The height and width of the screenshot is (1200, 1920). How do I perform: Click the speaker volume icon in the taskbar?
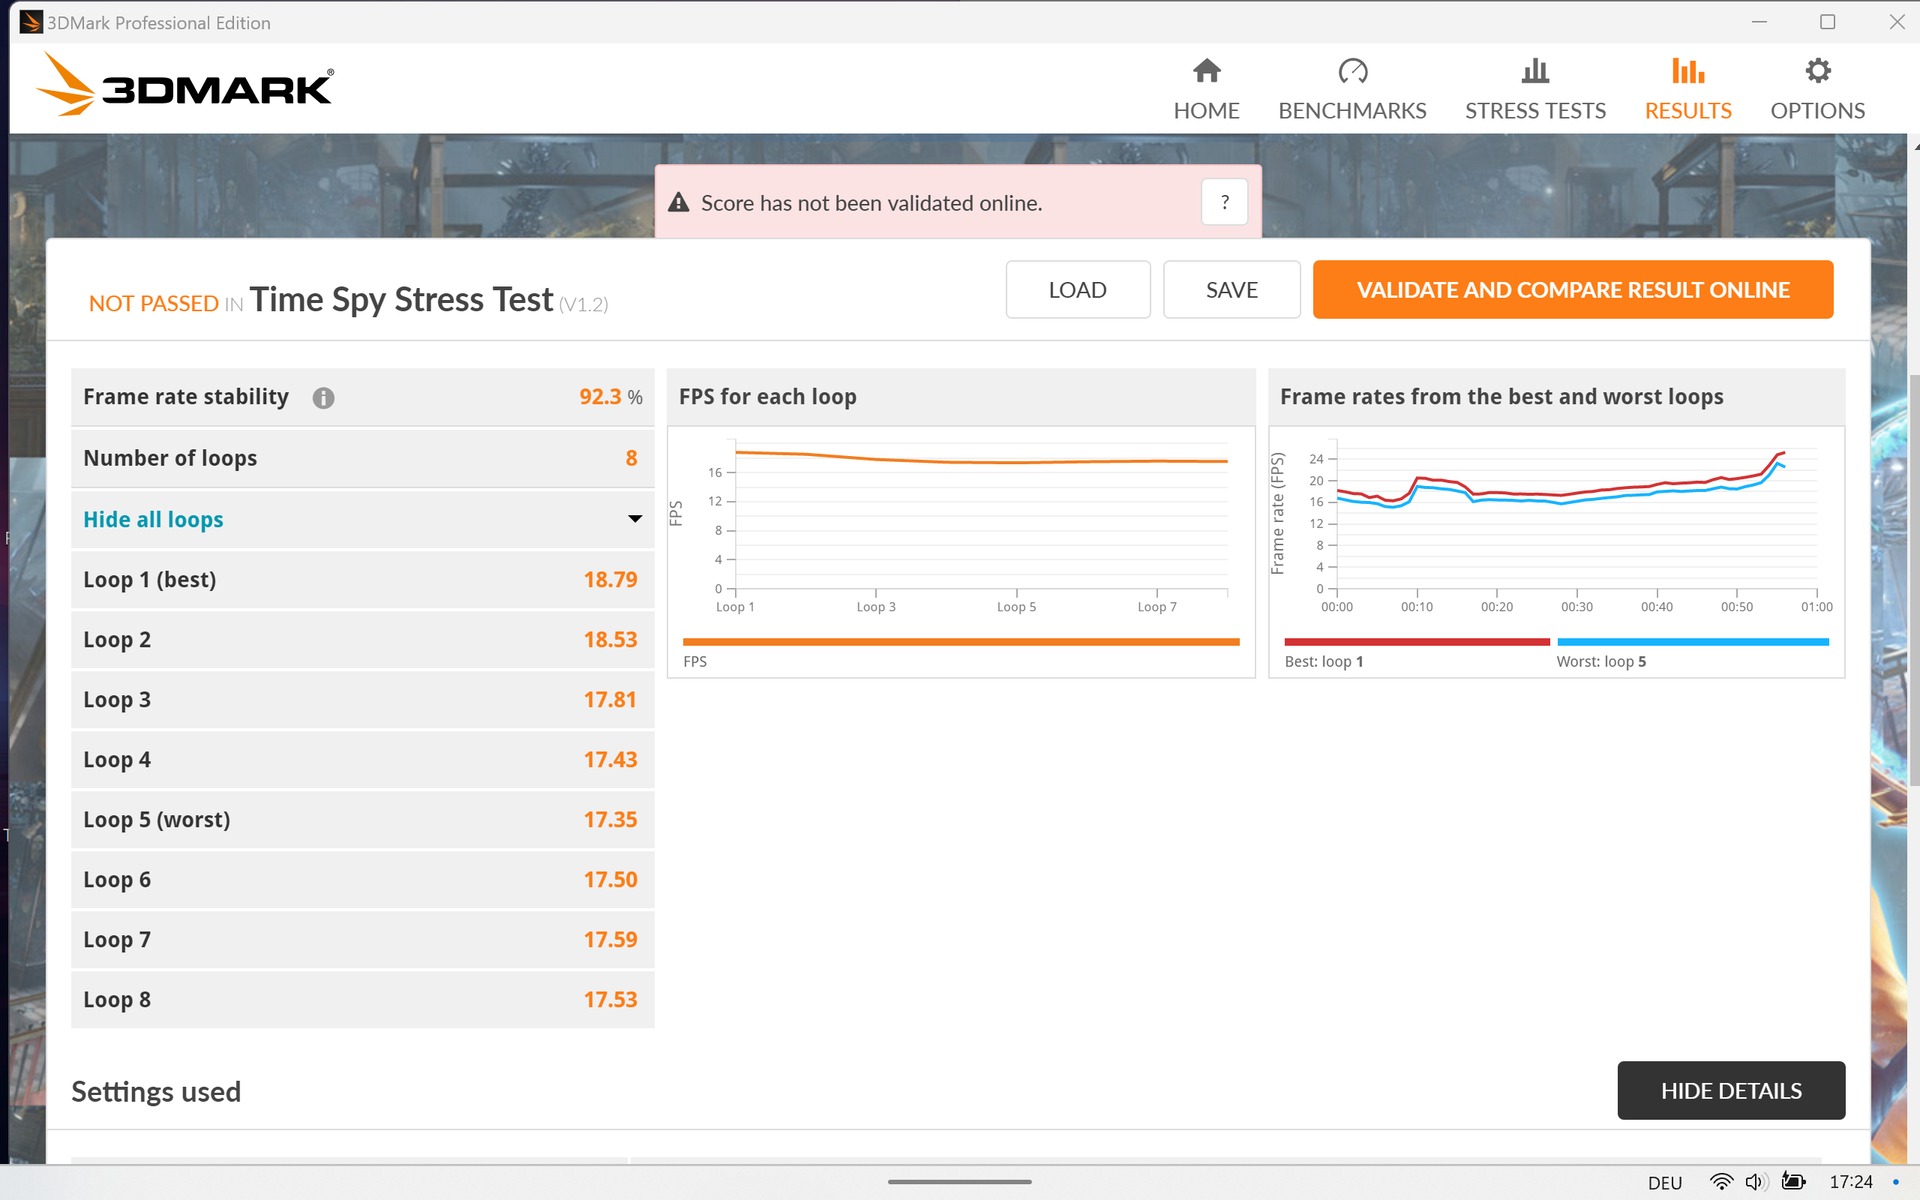click(x=1756, y=1182)
